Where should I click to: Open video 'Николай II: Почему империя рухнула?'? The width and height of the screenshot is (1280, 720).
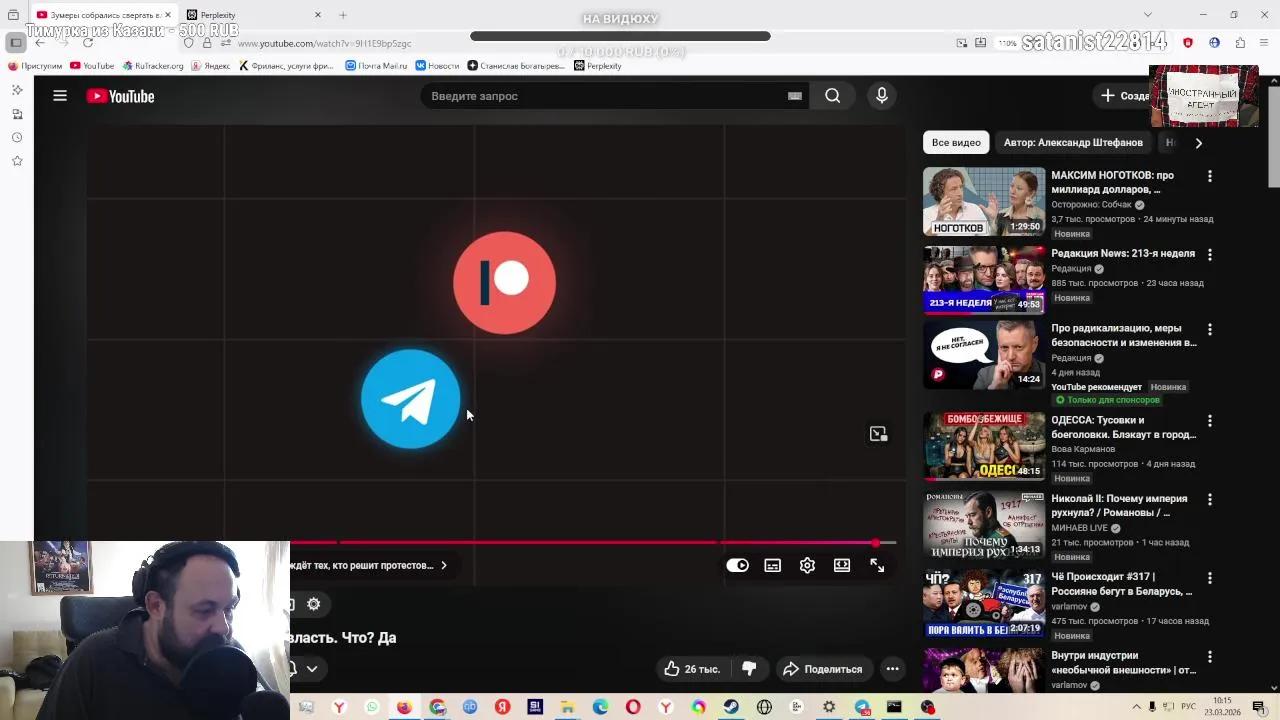pyautogui.click(x=1119, y=505)
